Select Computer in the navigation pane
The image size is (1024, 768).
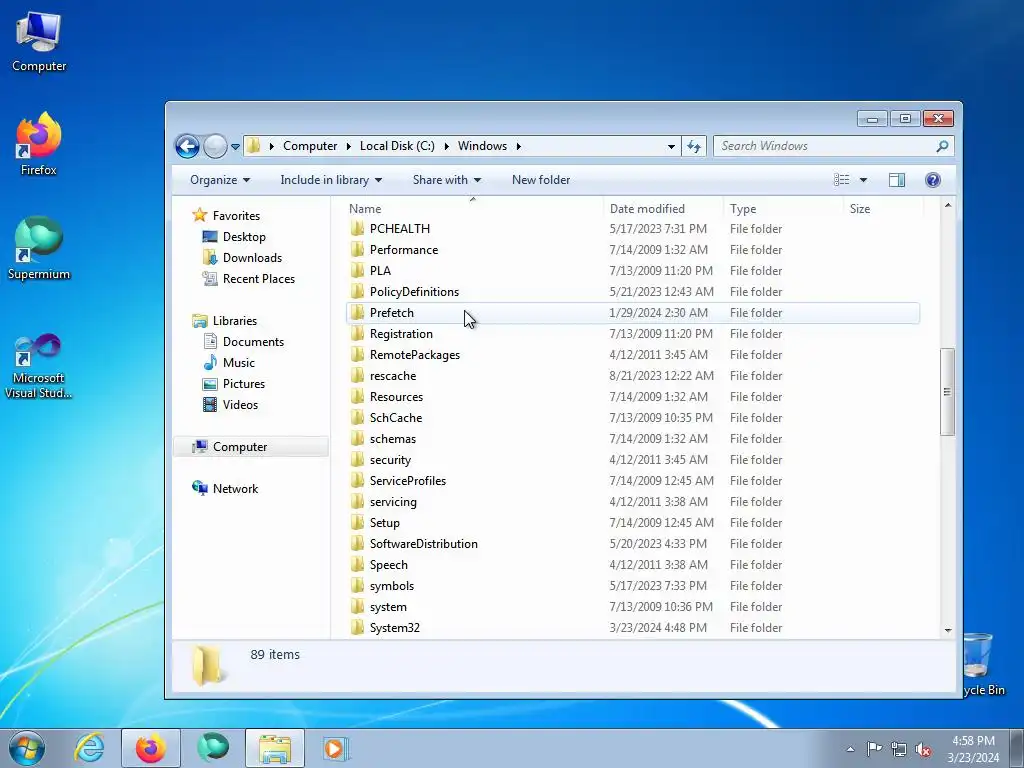pos(251,447)
